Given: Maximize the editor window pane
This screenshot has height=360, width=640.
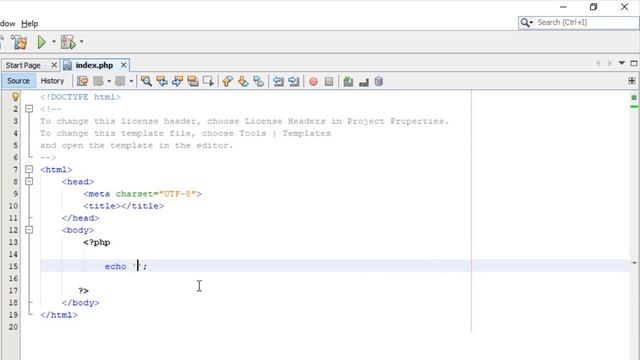Looking at the screenshot, I should pyautogui.click(x=634, y=63).
